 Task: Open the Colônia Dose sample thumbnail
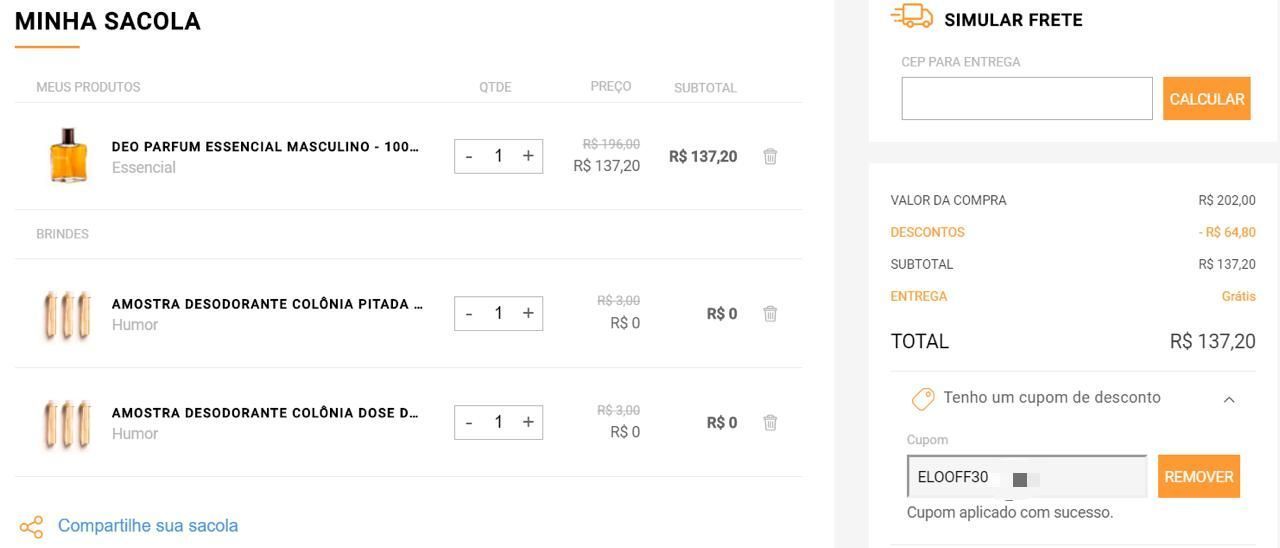[x=67, y=424]
